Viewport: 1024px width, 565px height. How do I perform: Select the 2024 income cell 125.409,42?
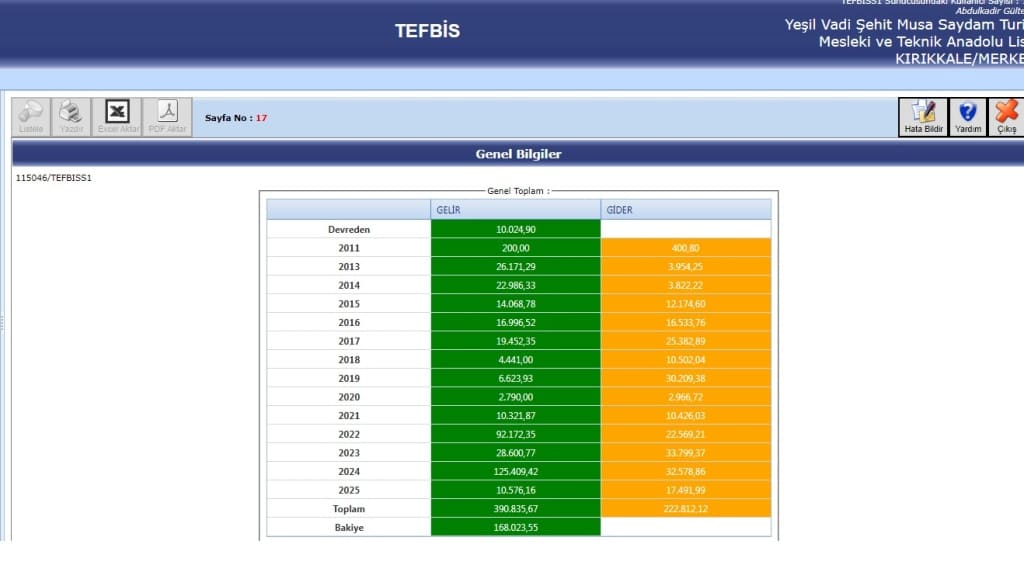(516, 471)
